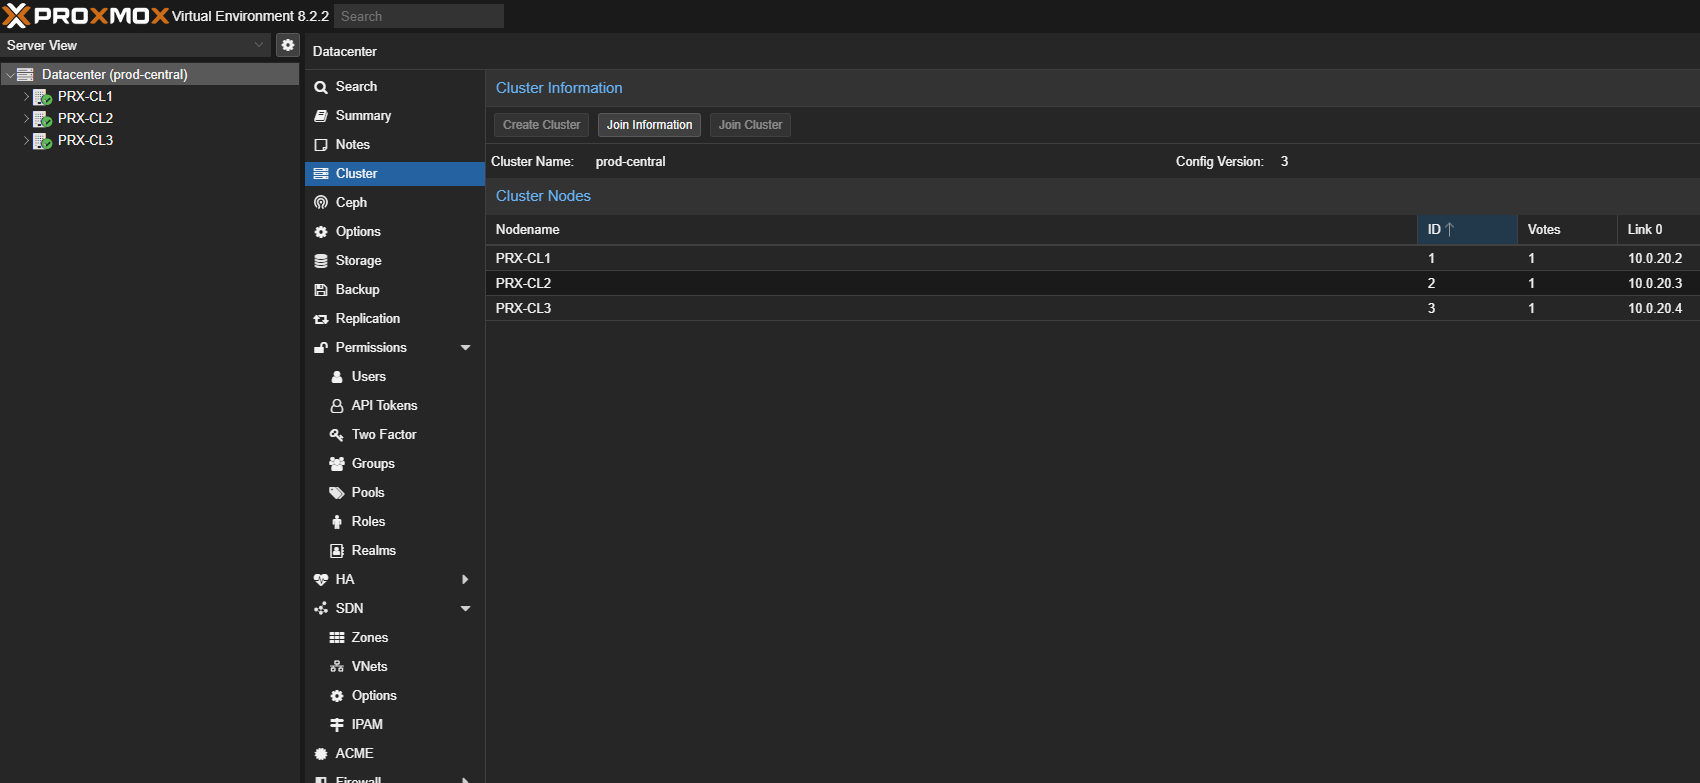Screen dimensions: 1700x783
Task: Click the grid icon beside Zones
Action: point(337,638)
